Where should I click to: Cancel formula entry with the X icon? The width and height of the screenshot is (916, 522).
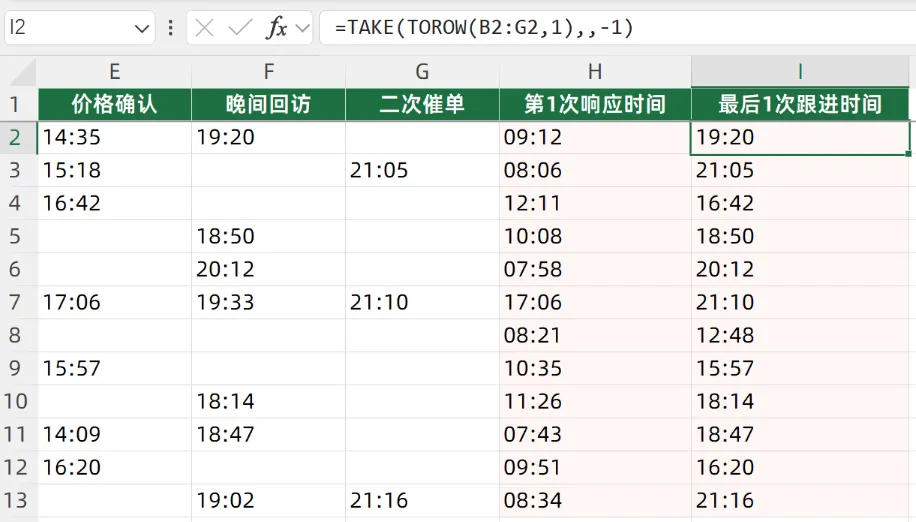coord(204,27)
